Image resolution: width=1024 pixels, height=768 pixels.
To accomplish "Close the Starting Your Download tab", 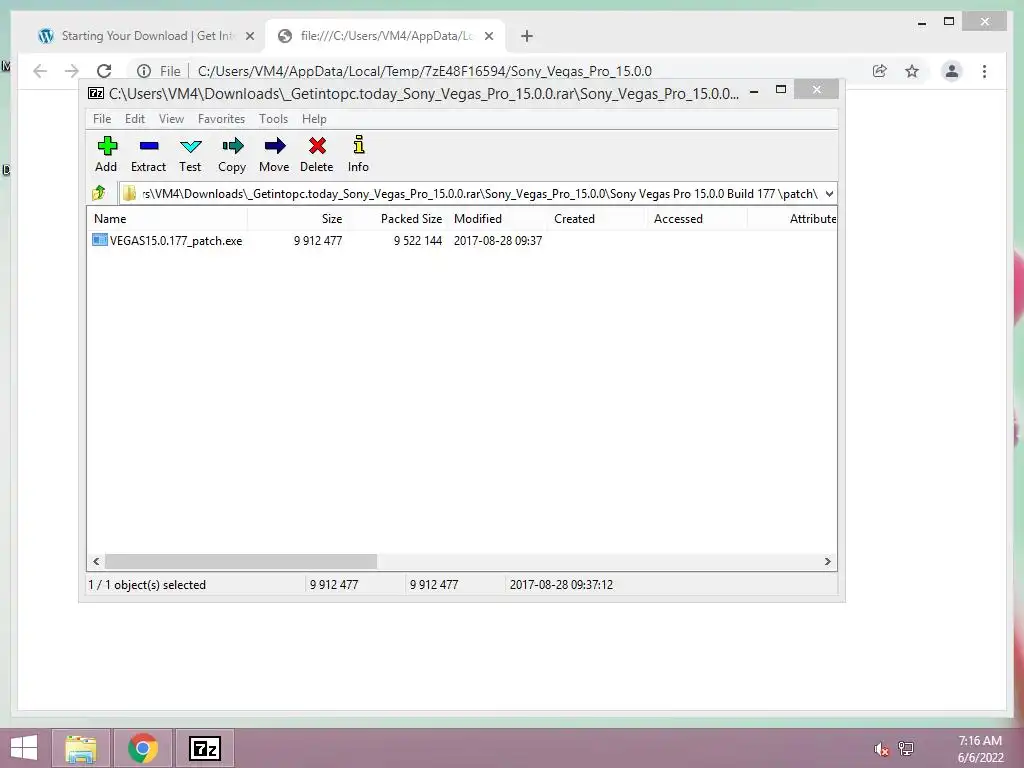I will [249, 37].
